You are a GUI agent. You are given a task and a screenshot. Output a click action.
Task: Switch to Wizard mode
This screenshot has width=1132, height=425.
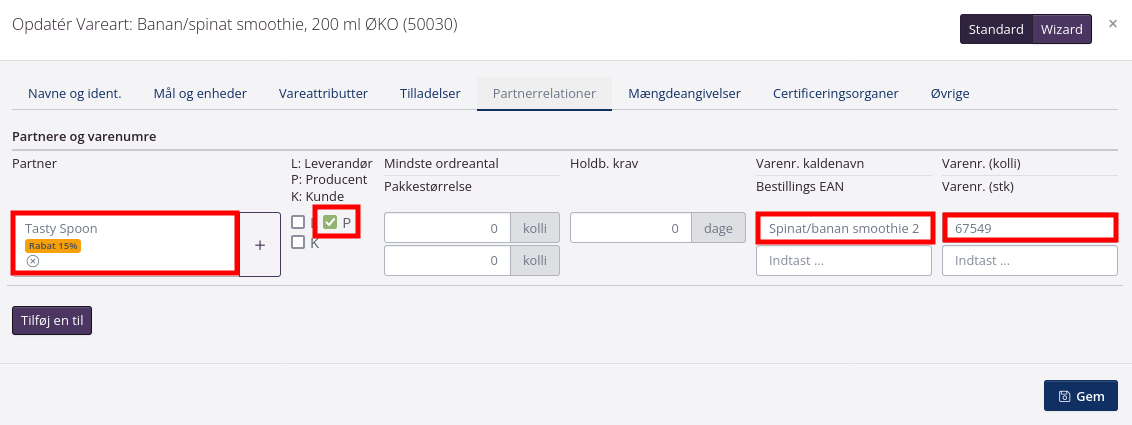tap(1061, 29)
